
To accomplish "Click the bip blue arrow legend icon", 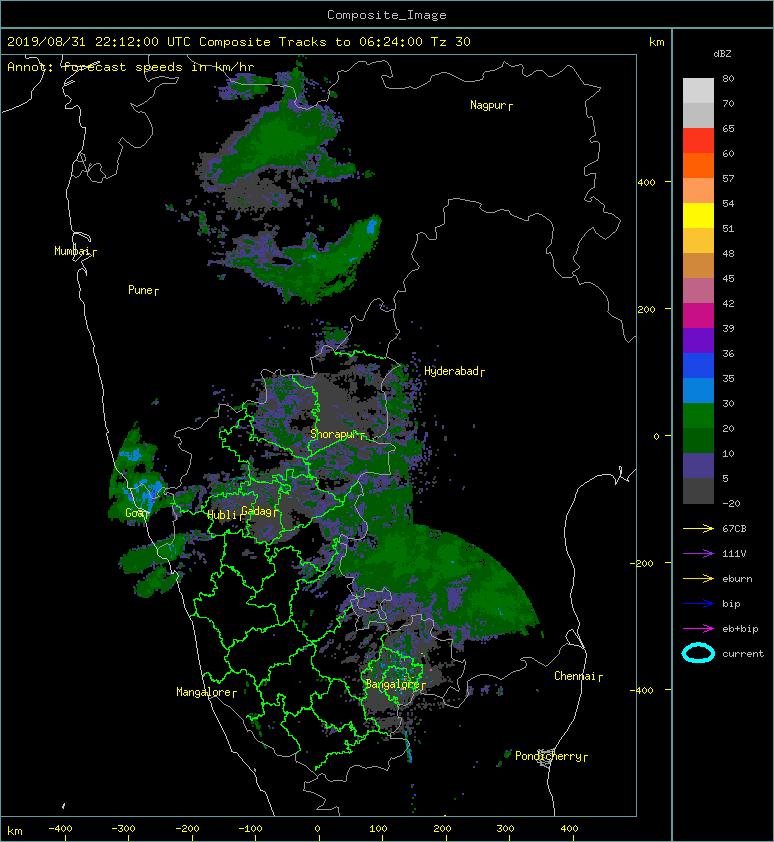I will [698, 604].
